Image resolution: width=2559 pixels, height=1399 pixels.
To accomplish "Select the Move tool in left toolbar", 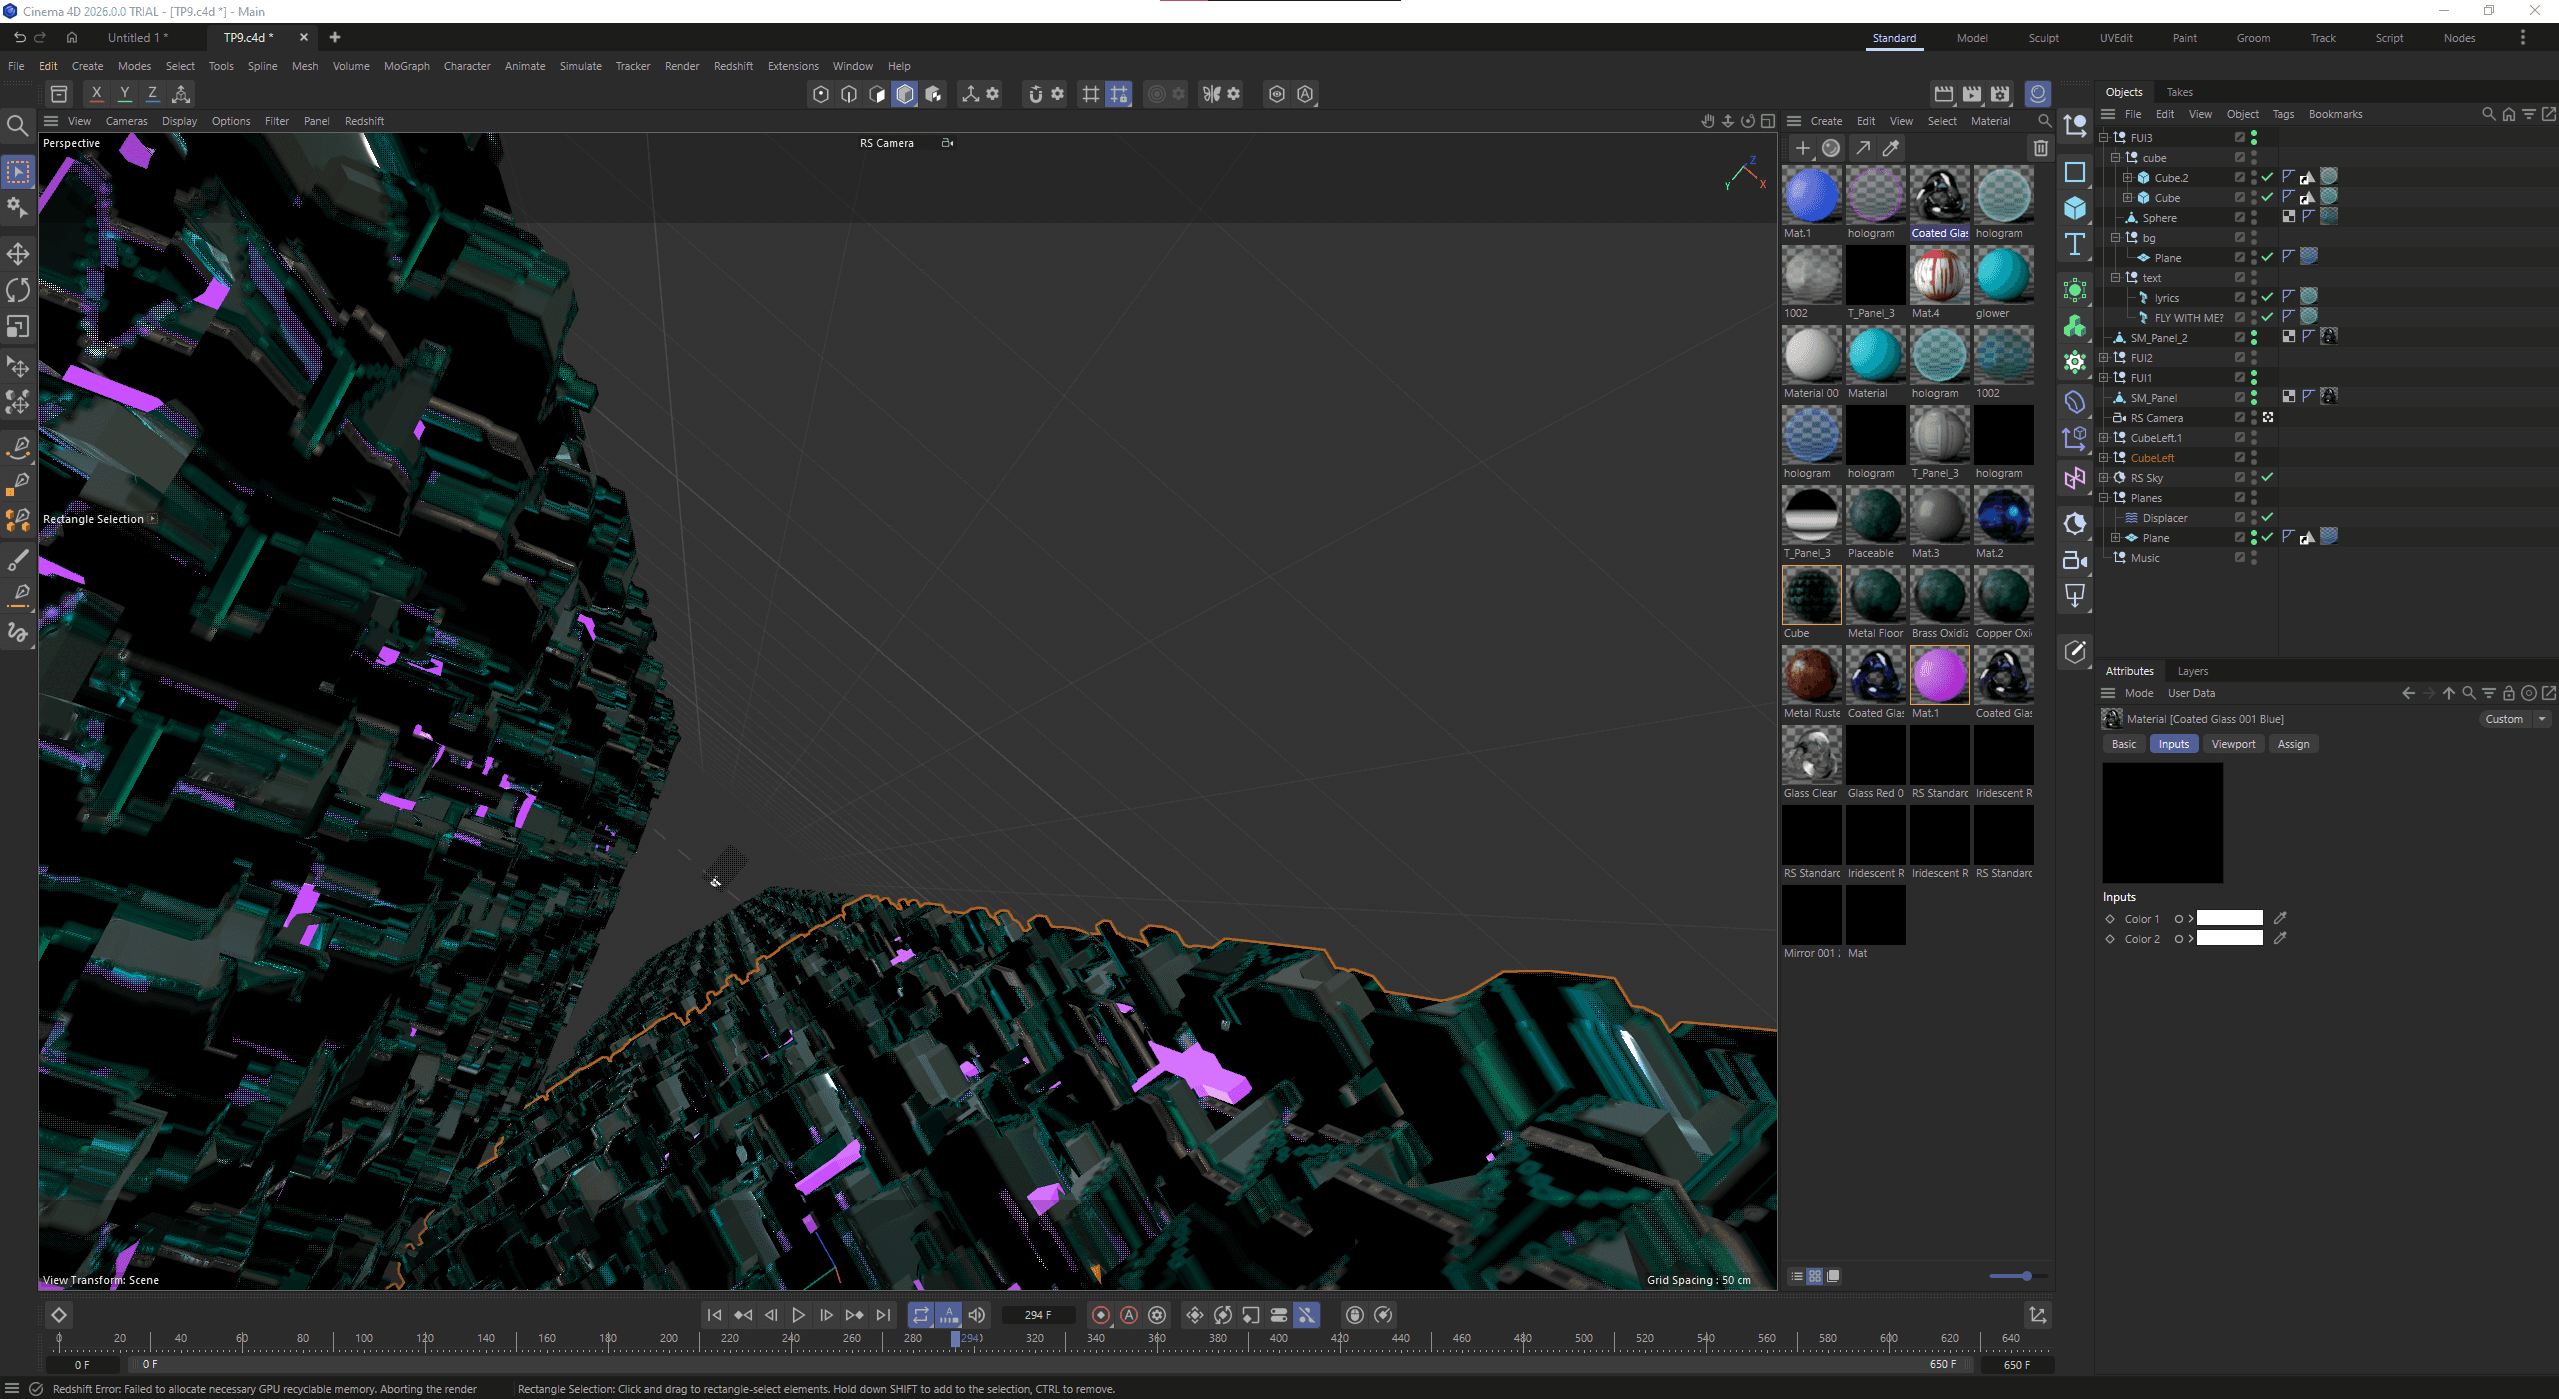I will 18,253.
